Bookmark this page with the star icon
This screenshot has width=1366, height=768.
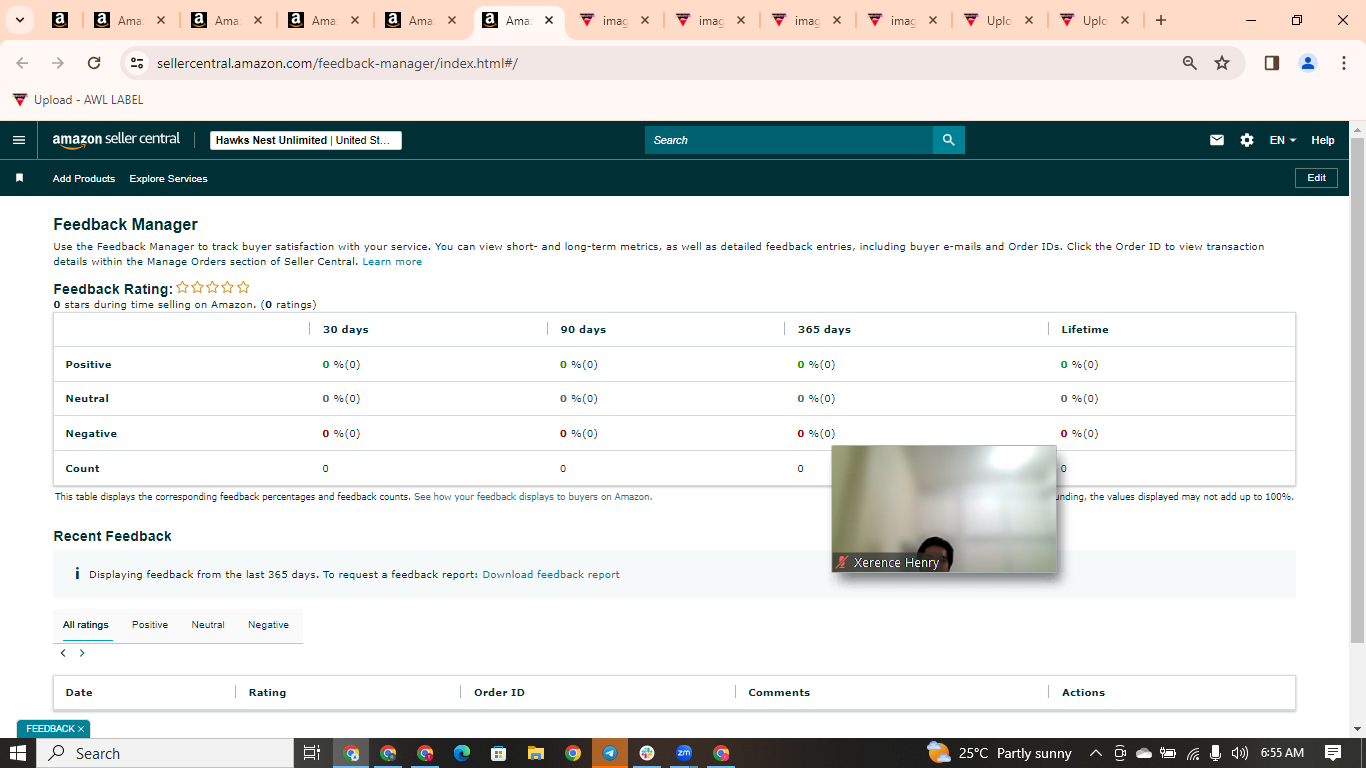(x=1222, y=63)
